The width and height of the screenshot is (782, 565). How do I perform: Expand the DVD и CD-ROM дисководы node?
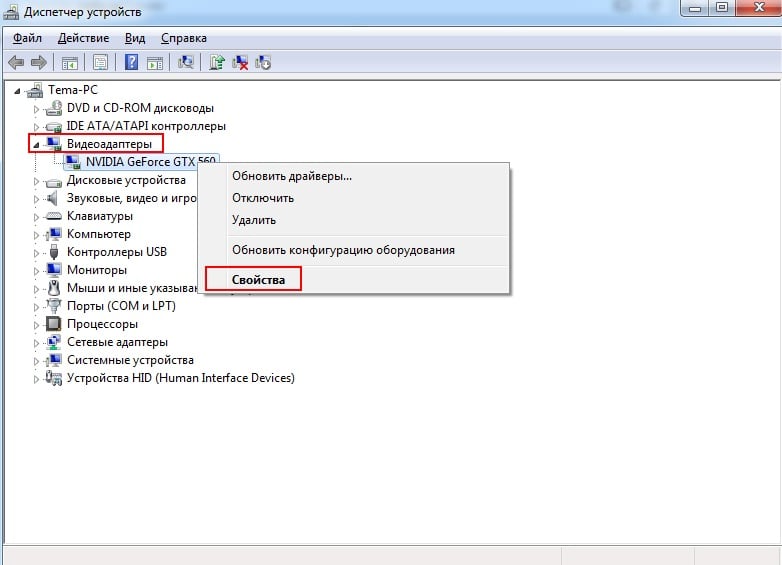[37, 108]
